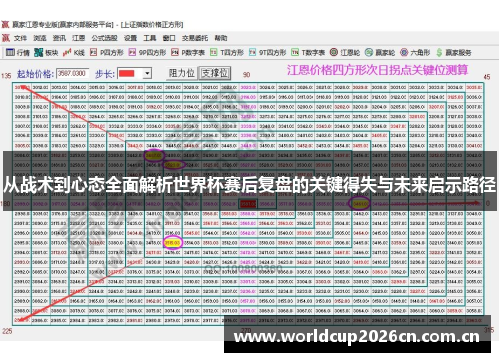Viewport: 500px width, 362px height.
Task: Open 赢家服务 with the dollar icon
Action: pos(454,52)
